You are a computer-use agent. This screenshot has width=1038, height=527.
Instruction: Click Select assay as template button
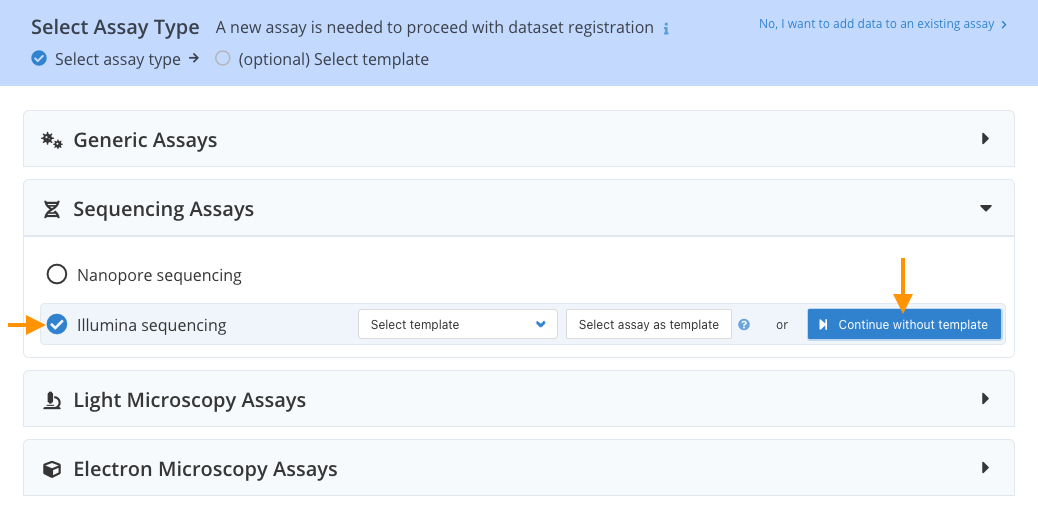(x=649, y=324)
